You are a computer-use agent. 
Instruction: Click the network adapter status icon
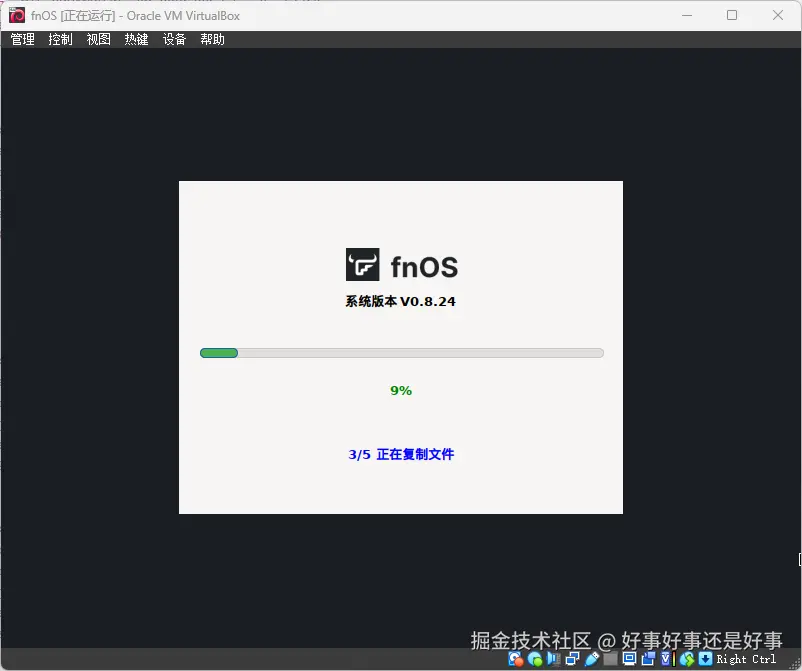572,659
